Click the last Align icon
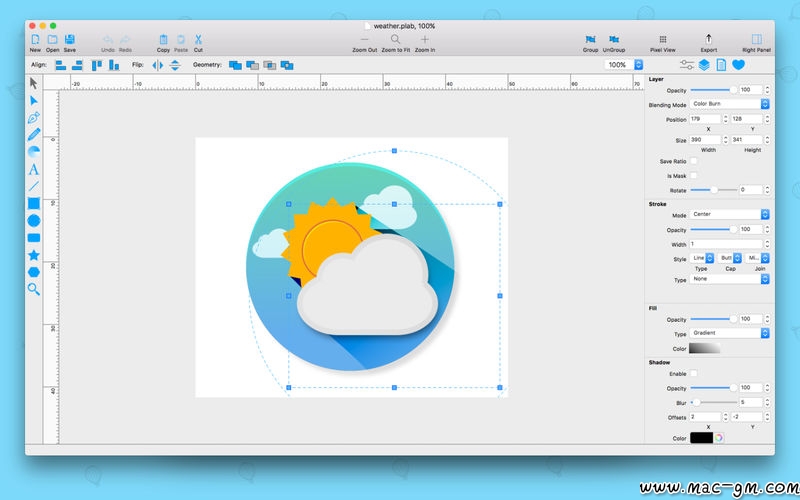 coord(114,65)
